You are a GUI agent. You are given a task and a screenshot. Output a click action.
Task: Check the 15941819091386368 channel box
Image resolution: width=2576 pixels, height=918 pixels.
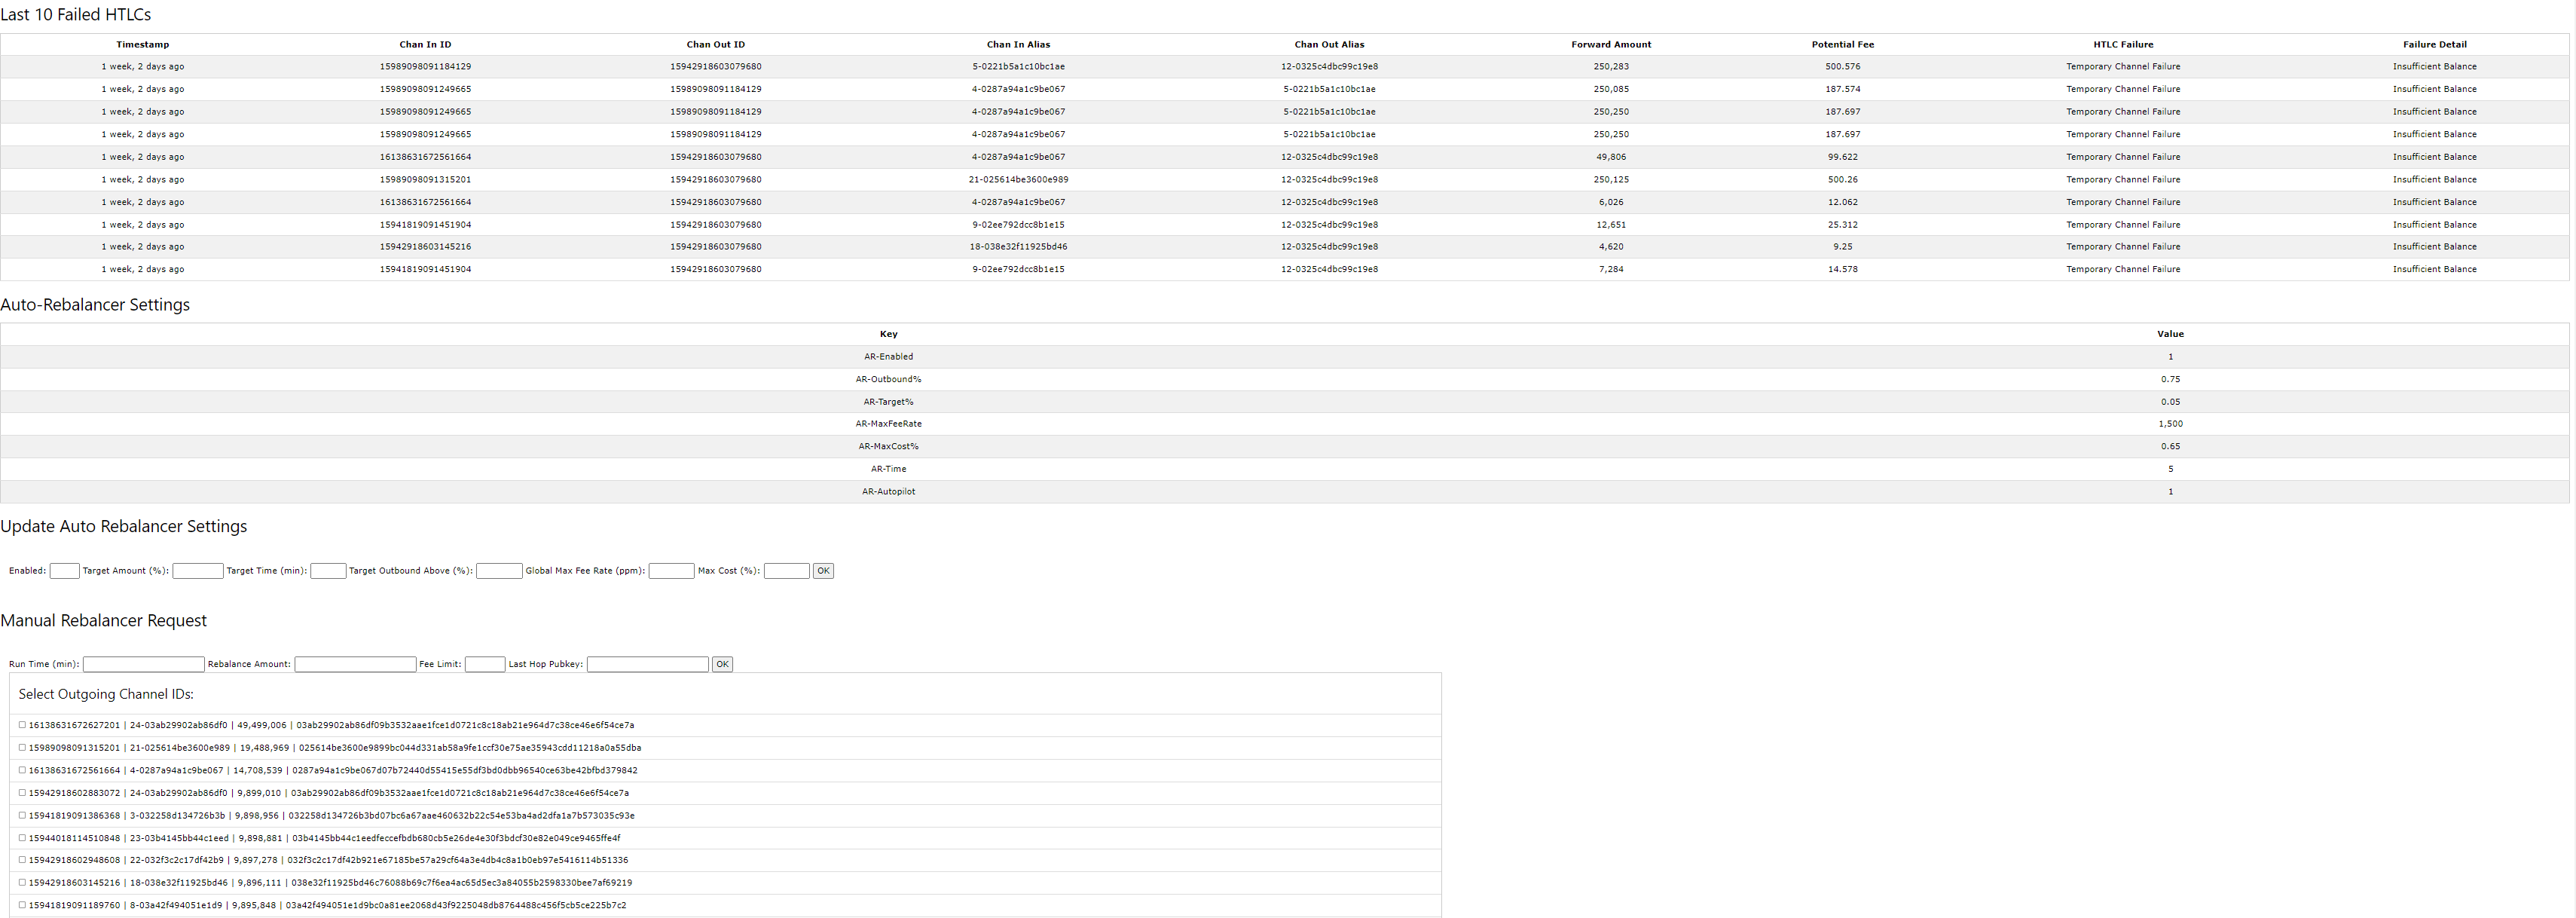22,815
